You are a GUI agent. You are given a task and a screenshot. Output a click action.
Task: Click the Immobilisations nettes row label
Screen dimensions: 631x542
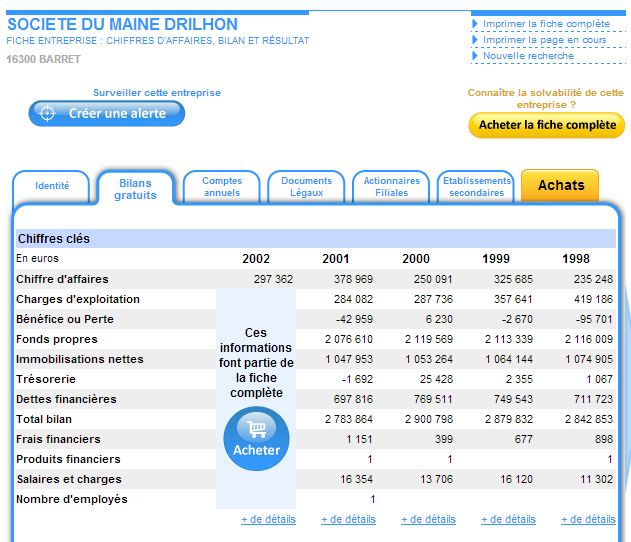80,359
